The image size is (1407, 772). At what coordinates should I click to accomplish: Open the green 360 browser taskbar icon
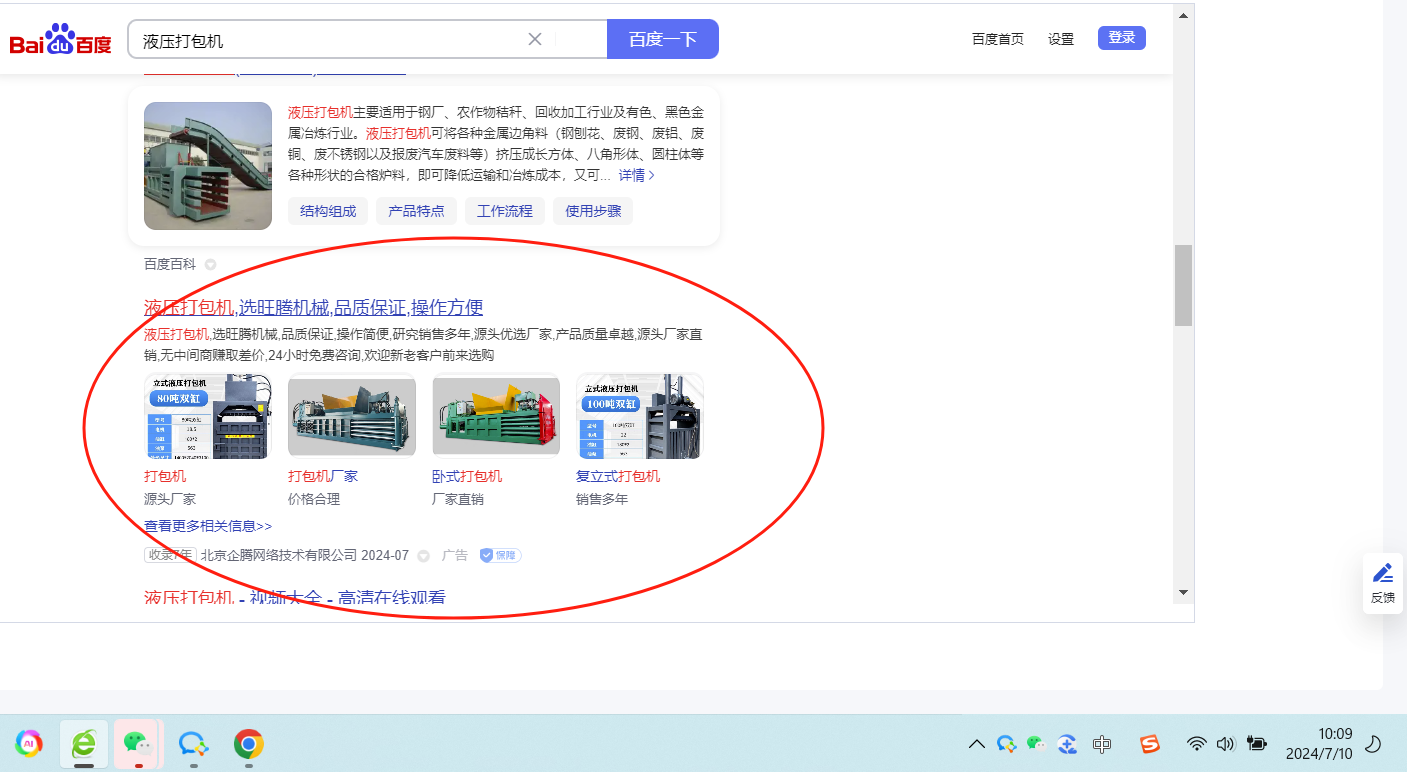(x=84, y=743)
